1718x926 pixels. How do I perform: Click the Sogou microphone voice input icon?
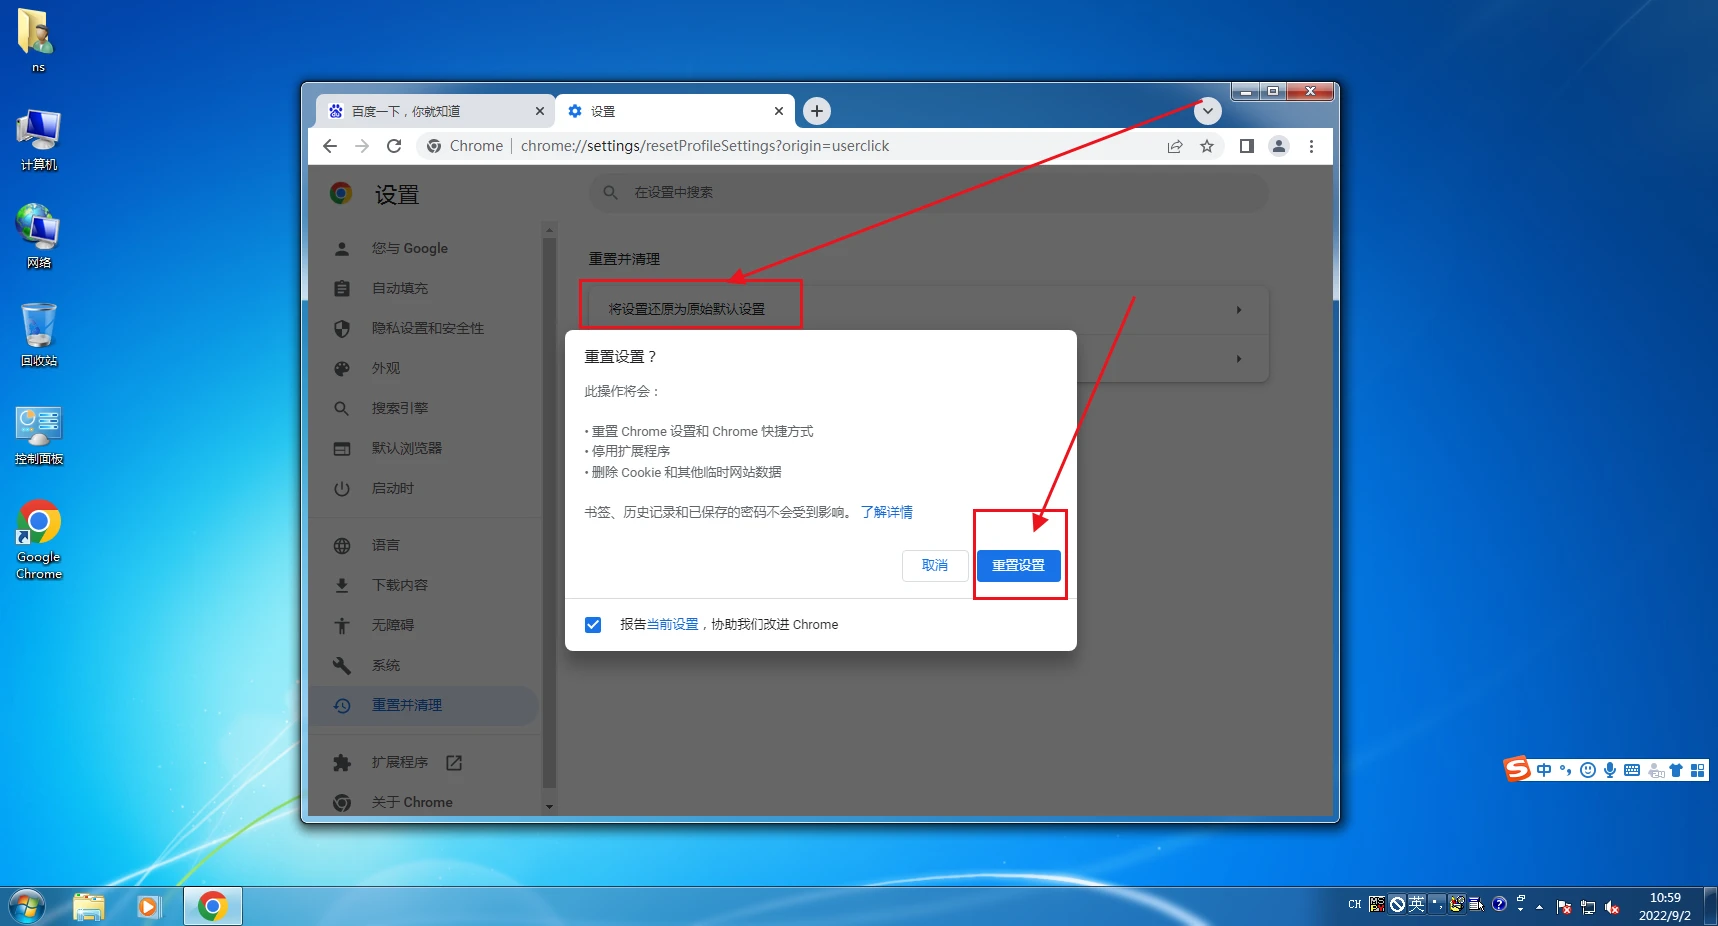(1610, 770)
